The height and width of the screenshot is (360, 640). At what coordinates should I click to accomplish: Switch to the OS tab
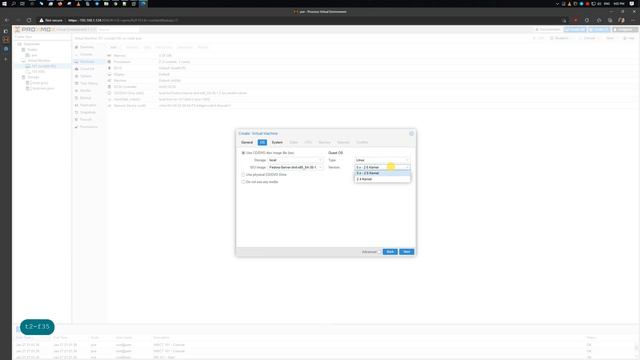[x=262, y=142]
